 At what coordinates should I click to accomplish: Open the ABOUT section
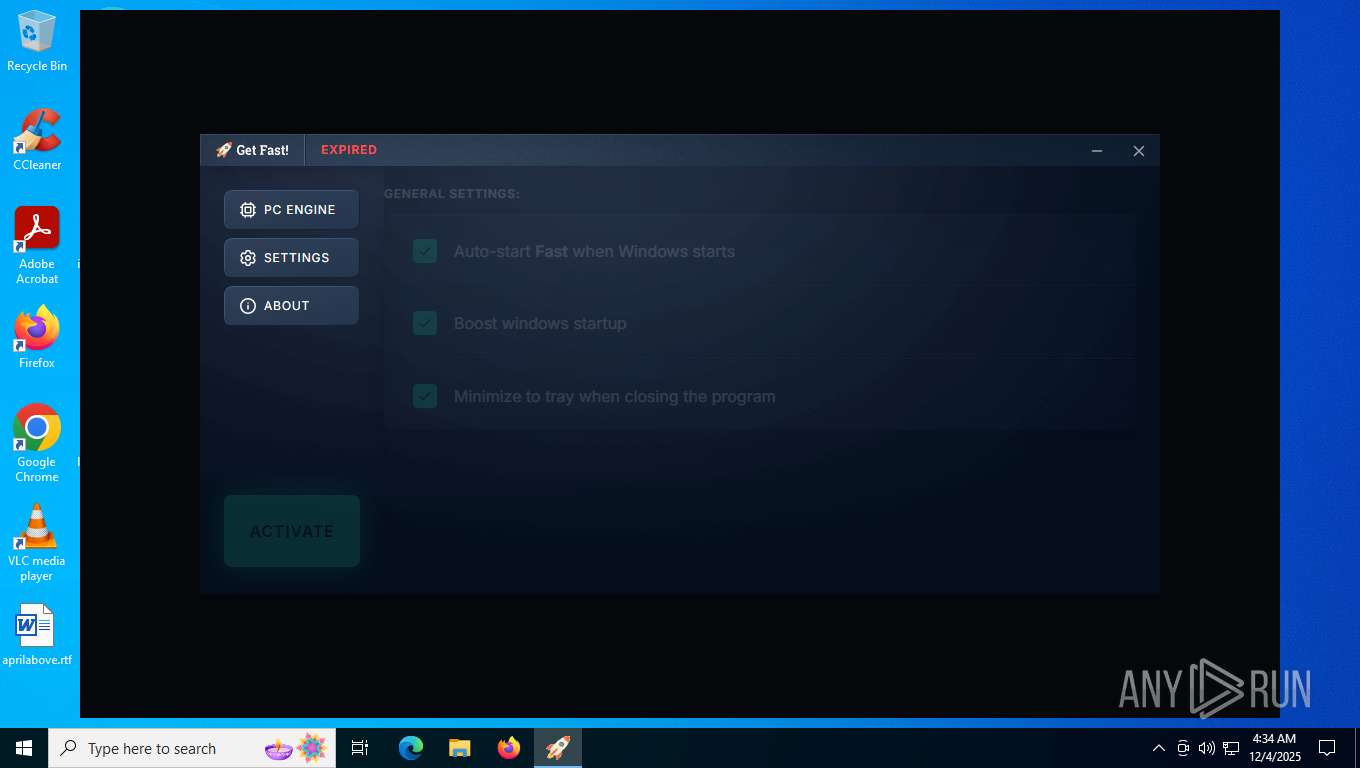click(291, 306)
